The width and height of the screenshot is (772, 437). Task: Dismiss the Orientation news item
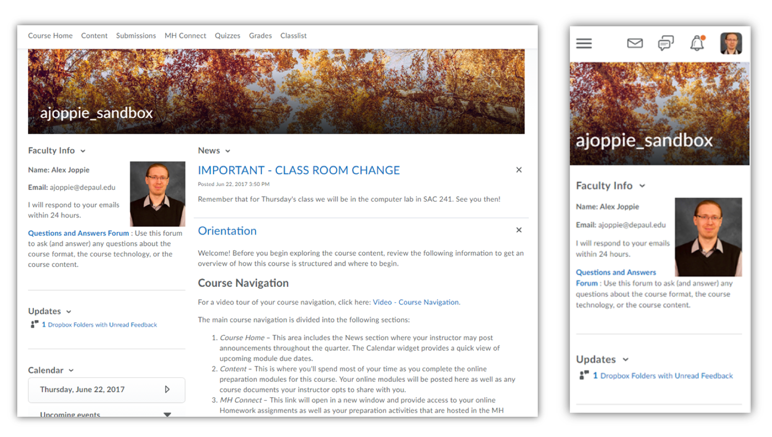point(518,230)
